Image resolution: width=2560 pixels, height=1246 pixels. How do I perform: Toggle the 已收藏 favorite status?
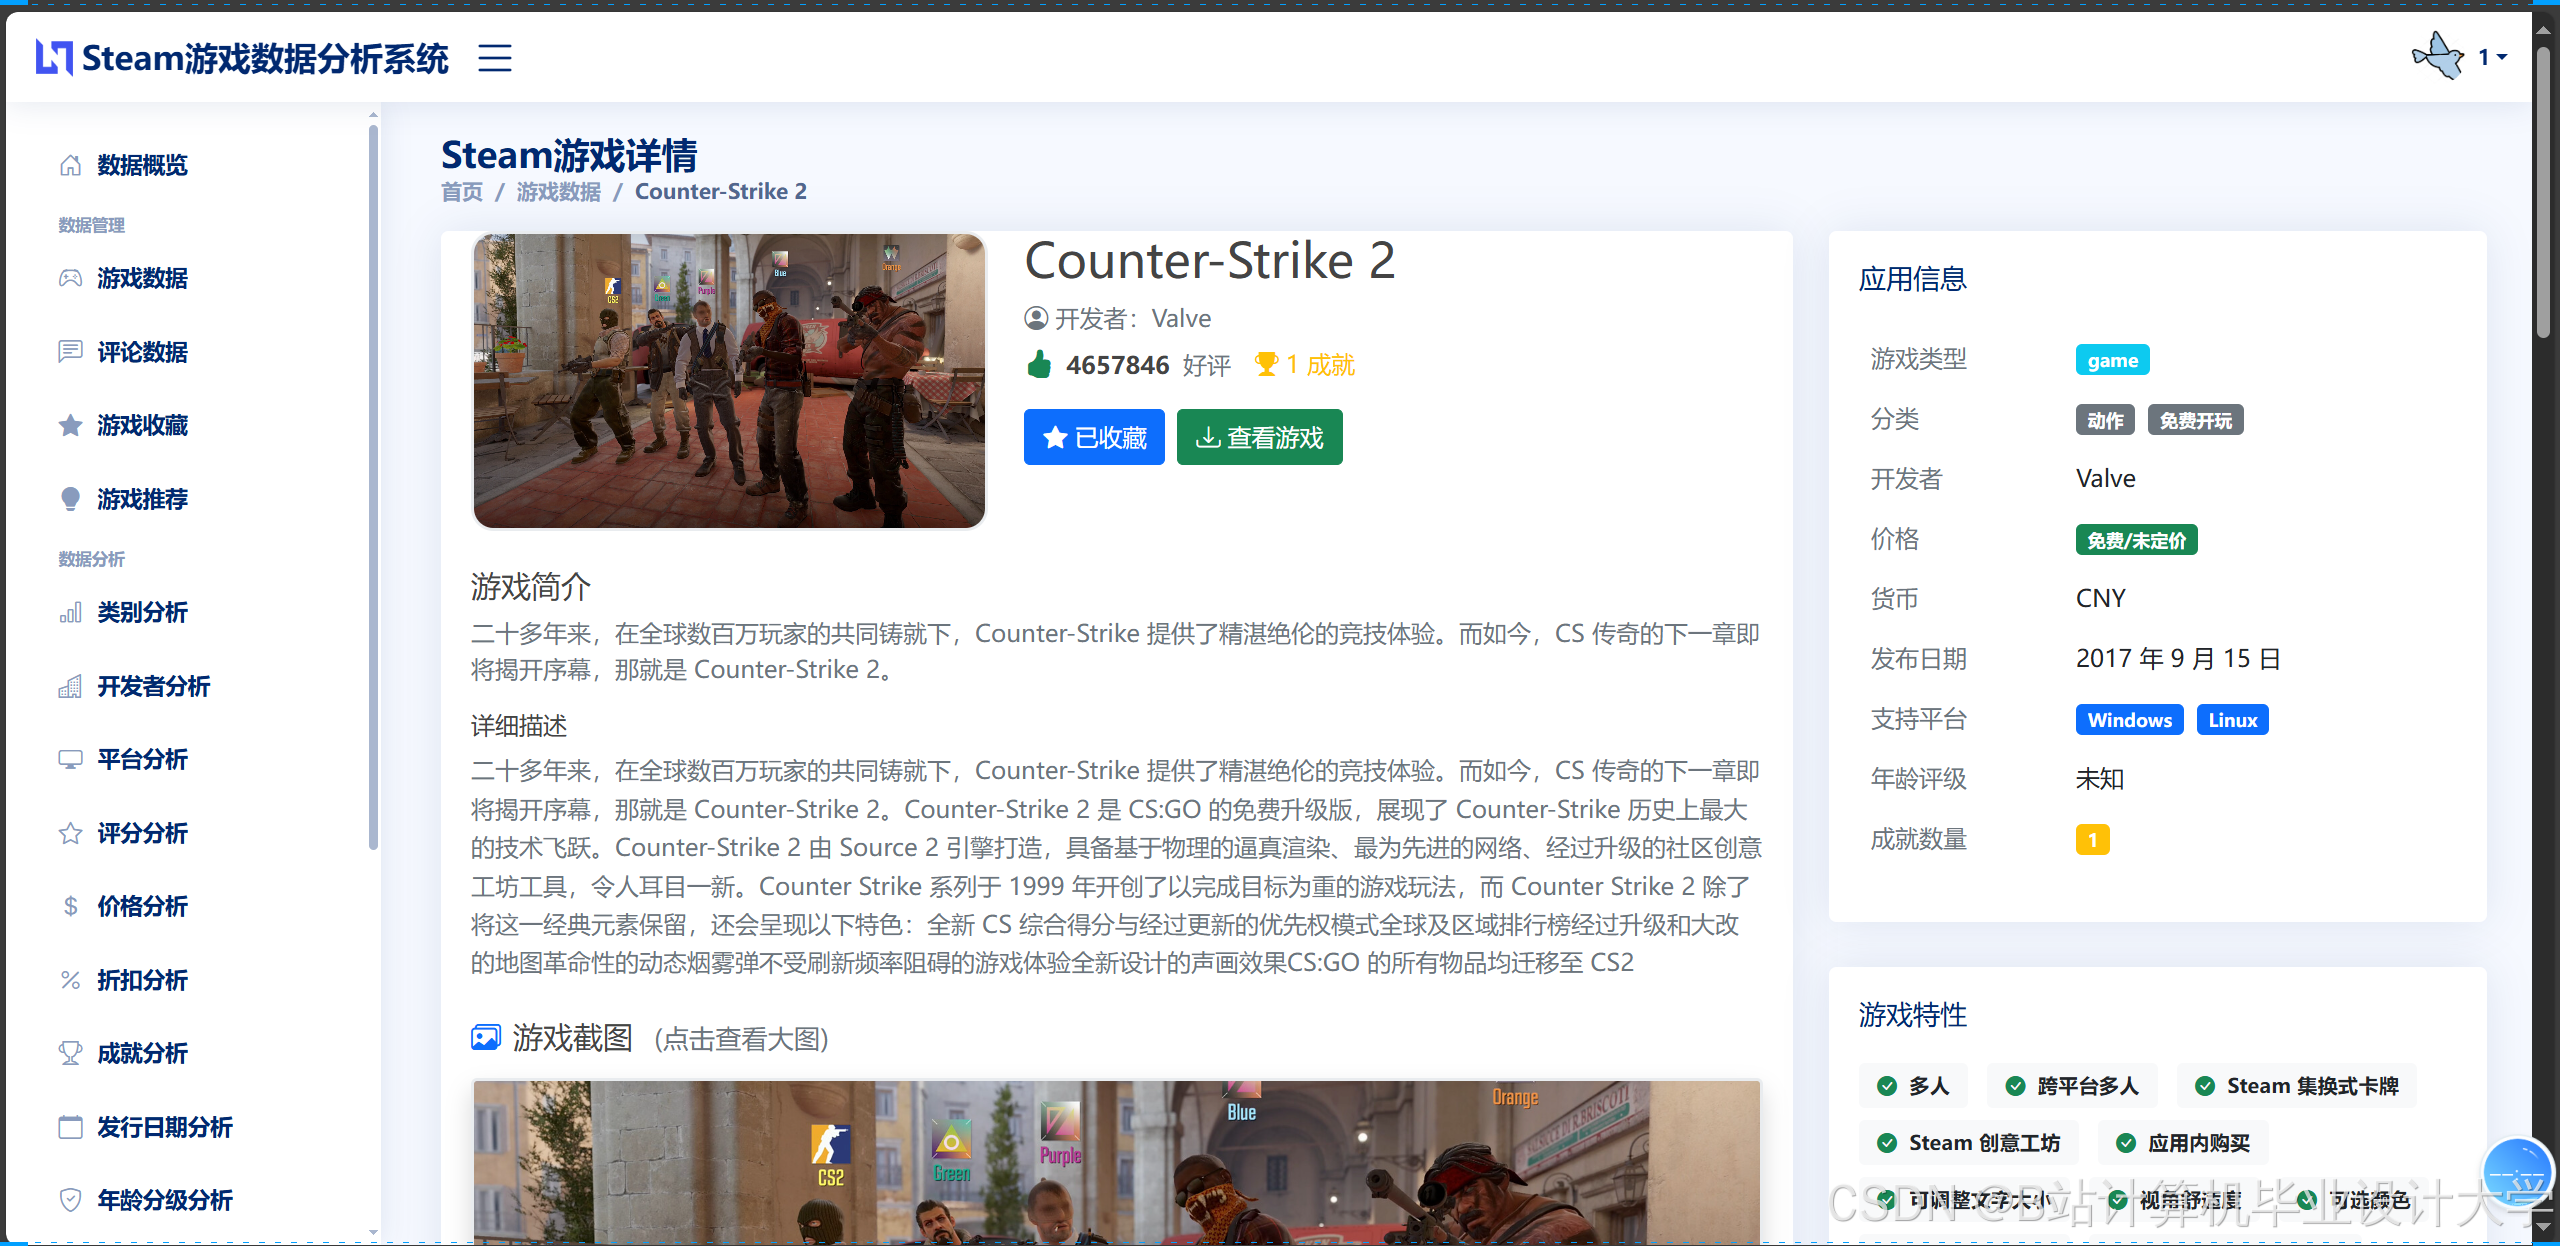point(1094,437)
